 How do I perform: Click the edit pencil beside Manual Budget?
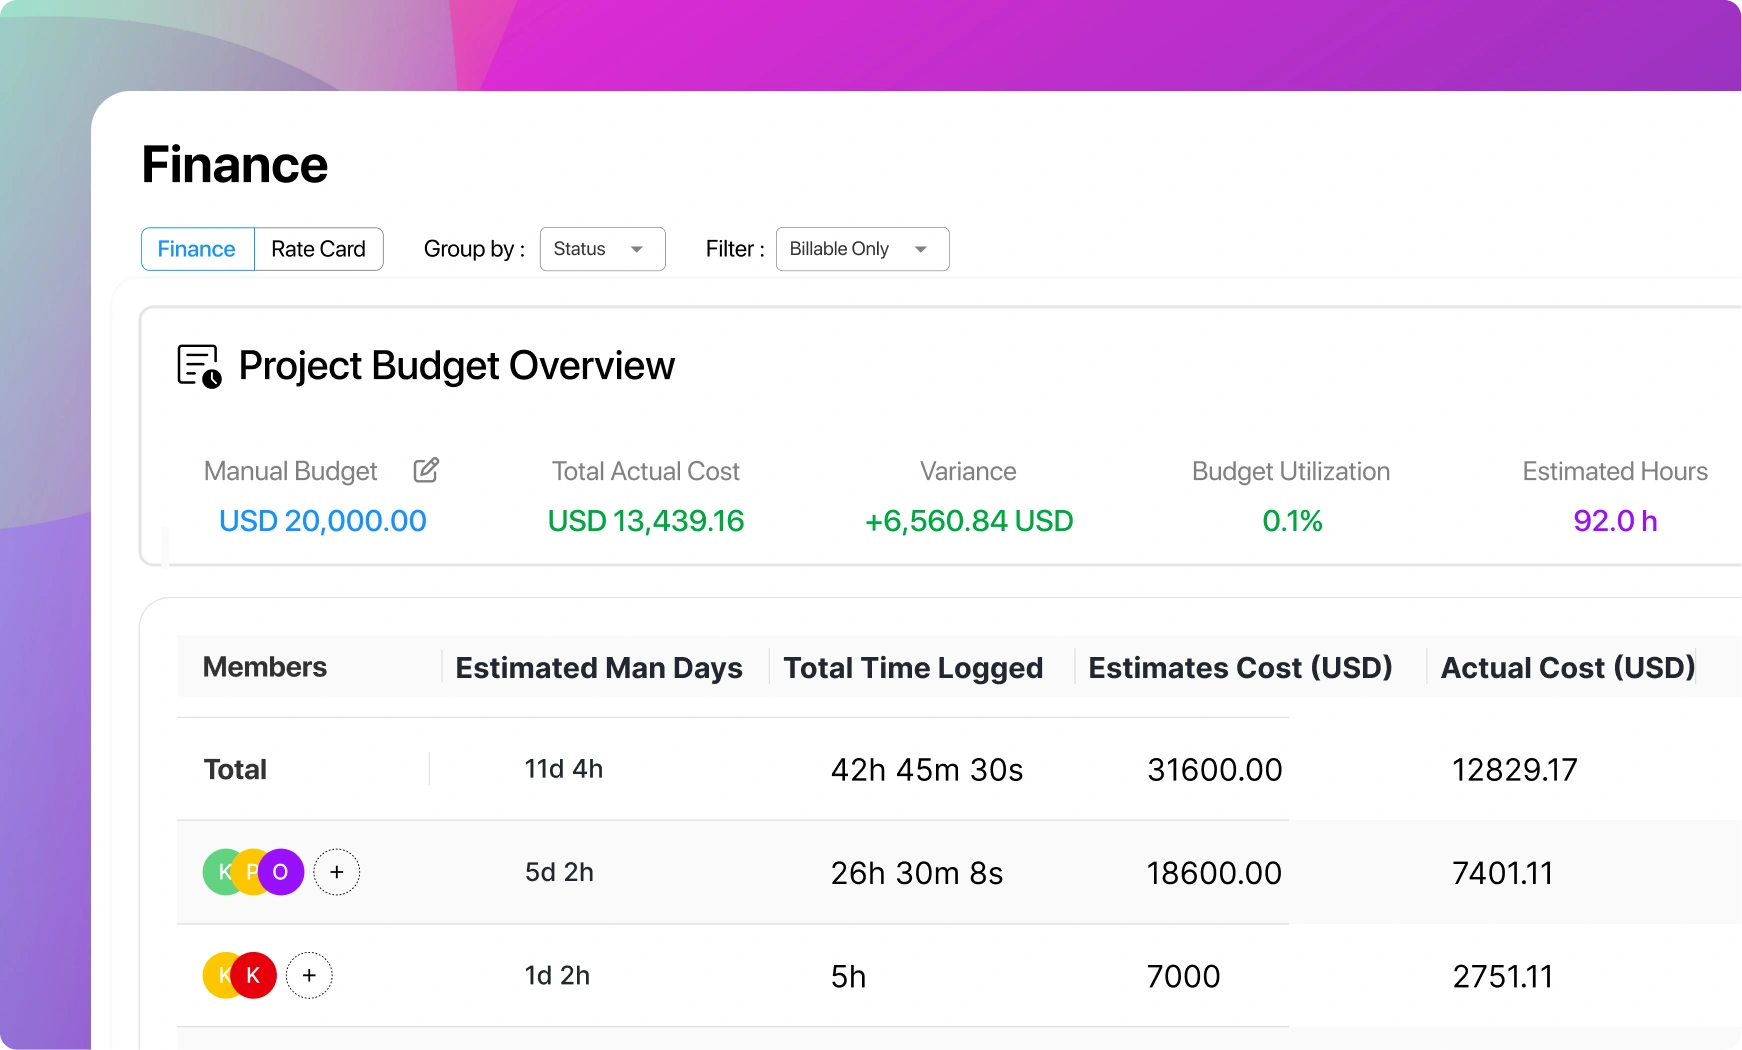(x=426, y=469)
